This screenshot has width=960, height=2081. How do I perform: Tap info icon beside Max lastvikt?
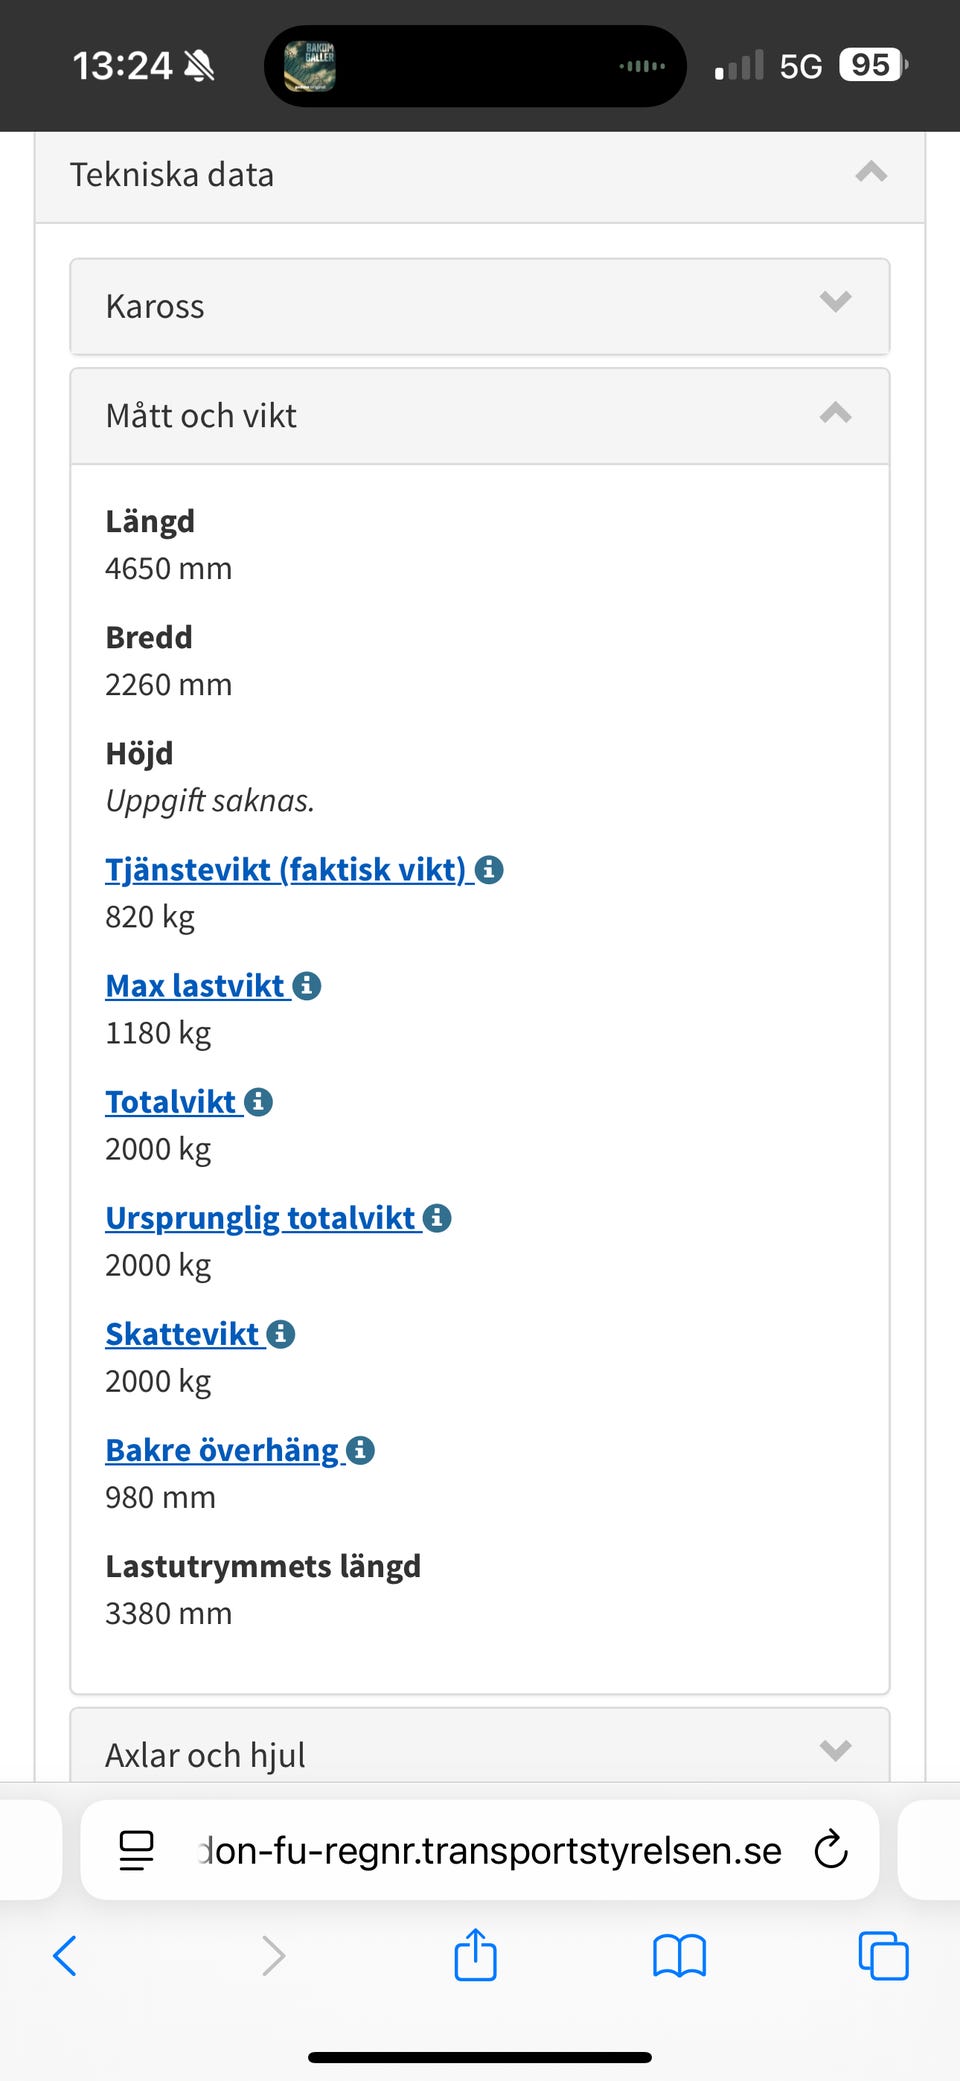pos(307,986)
